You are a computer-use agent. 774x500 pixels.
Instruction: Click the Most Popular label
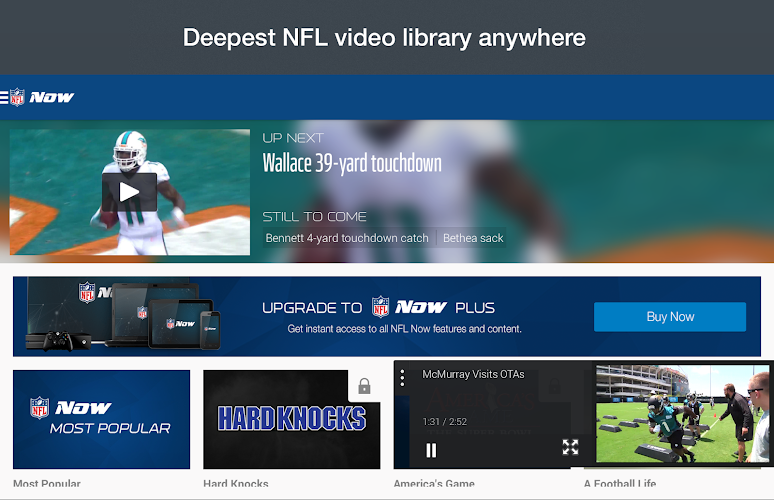point(47,484)
